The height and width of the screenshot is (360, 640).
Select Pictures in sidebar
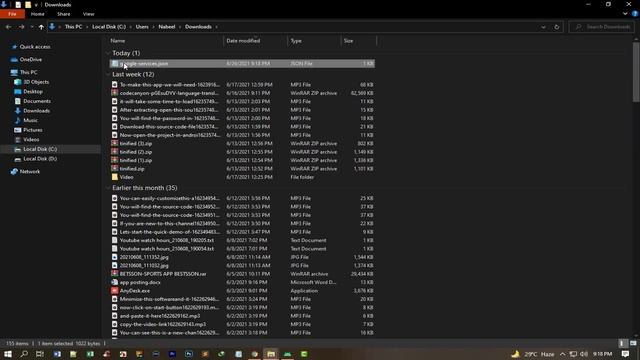(x=33, y=130)
